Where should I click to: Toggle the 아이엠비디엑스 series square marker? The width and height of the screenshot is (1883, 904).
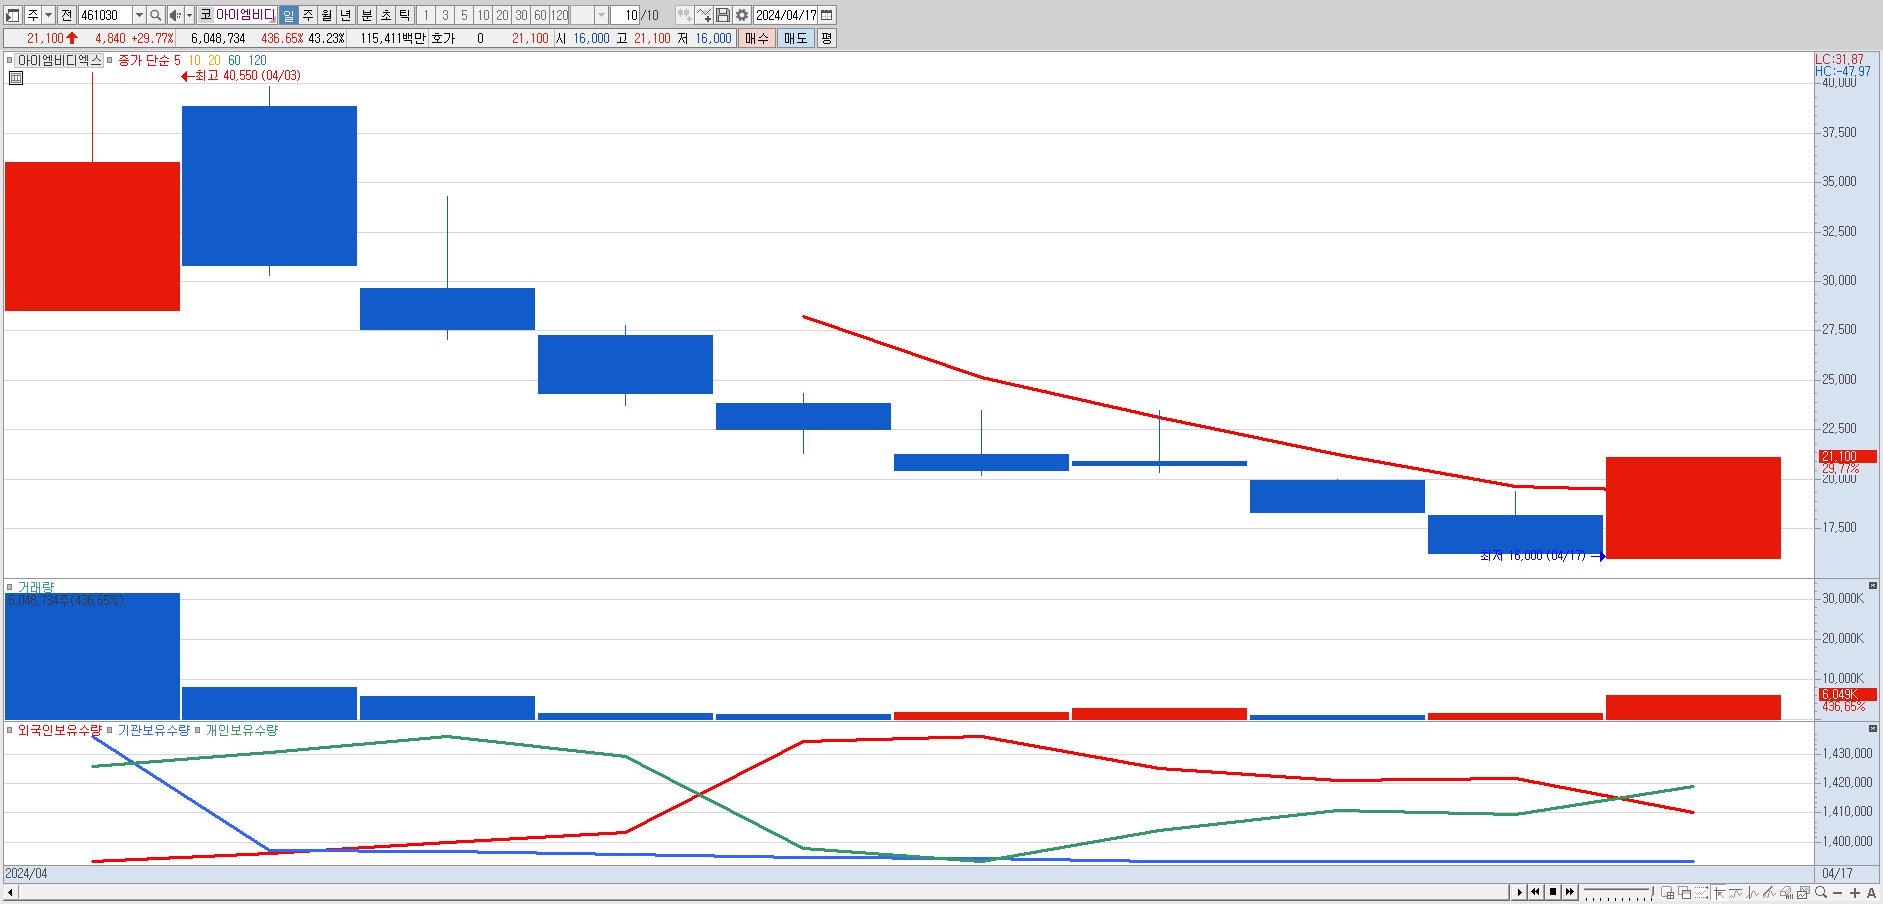[10, 60]
